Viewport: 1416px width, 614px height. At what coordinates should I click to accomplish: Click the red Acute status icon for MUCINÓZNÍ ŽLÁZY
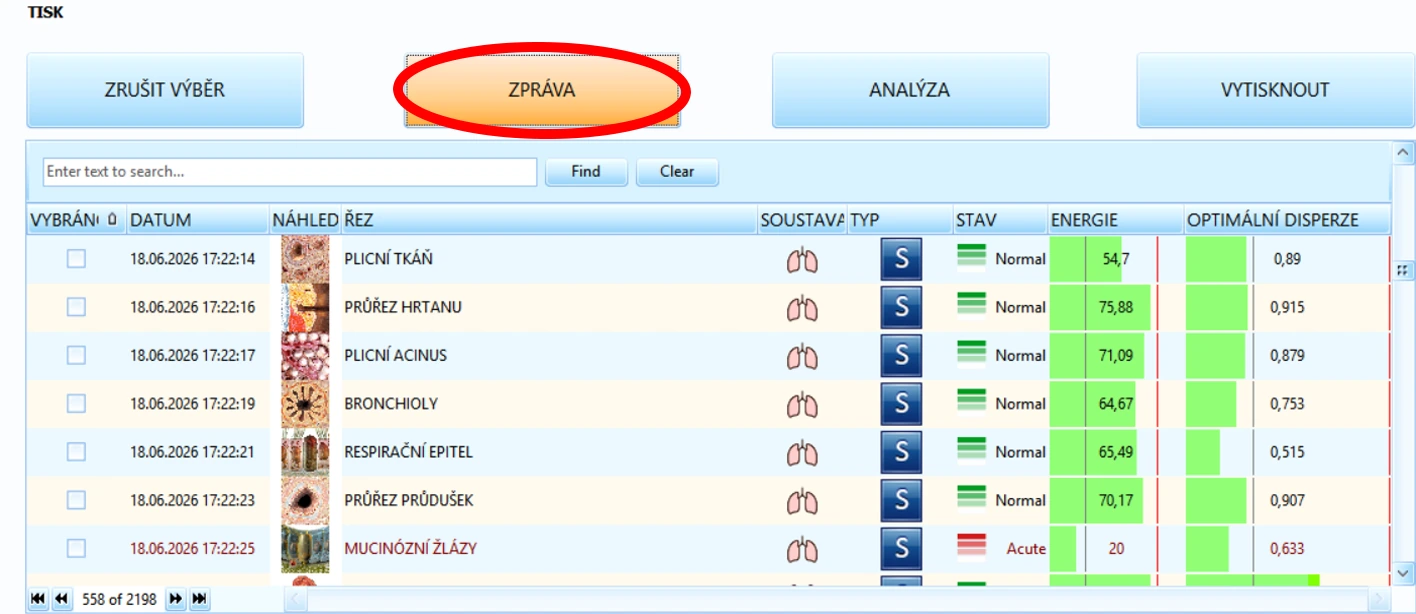pyautogui.click(x=972, y=546)
